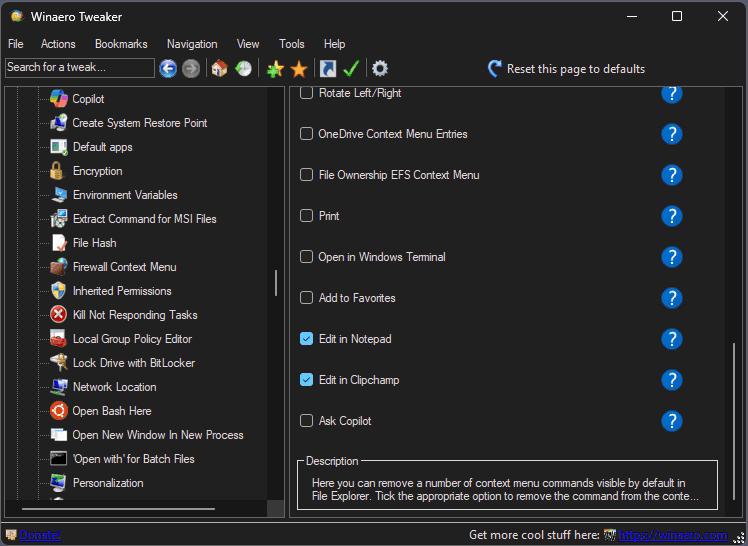Open the File menu
This screenshot has width=748, height=546.
click(x=16, y=44)
